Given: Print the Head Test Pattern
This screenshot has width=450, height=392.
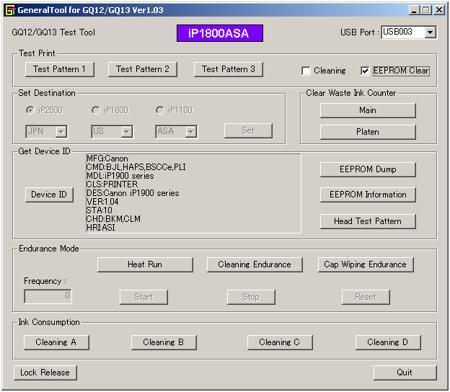Looking at the screenshot, I should 368,221.
